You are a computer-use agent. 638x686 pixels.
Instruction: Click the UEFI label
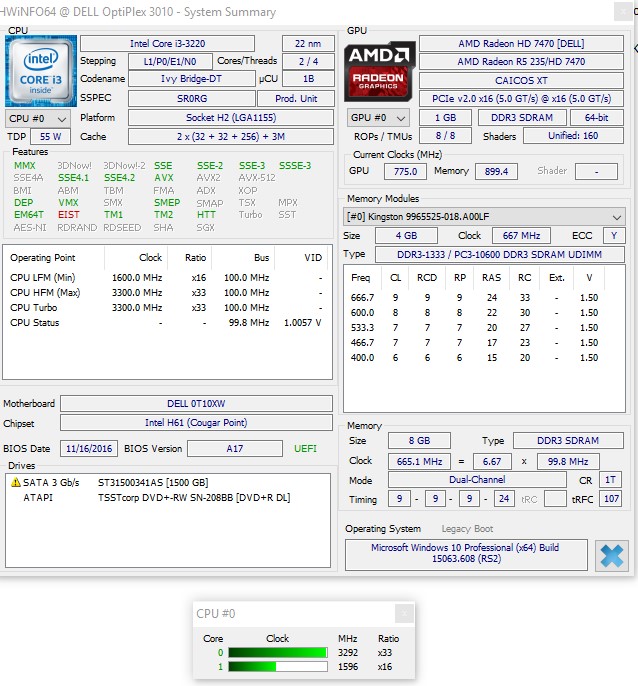[x=305, y=448]
